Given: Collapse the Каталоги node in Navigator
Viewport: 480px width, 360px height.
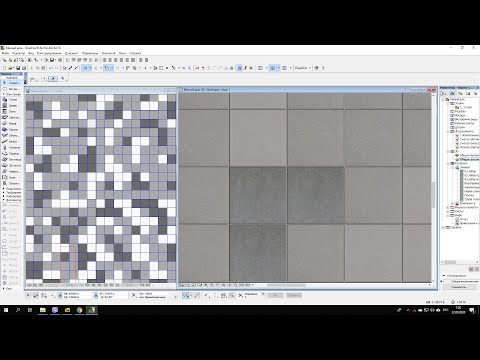Looking at the screenshot, I should click(x=448, y=163).
